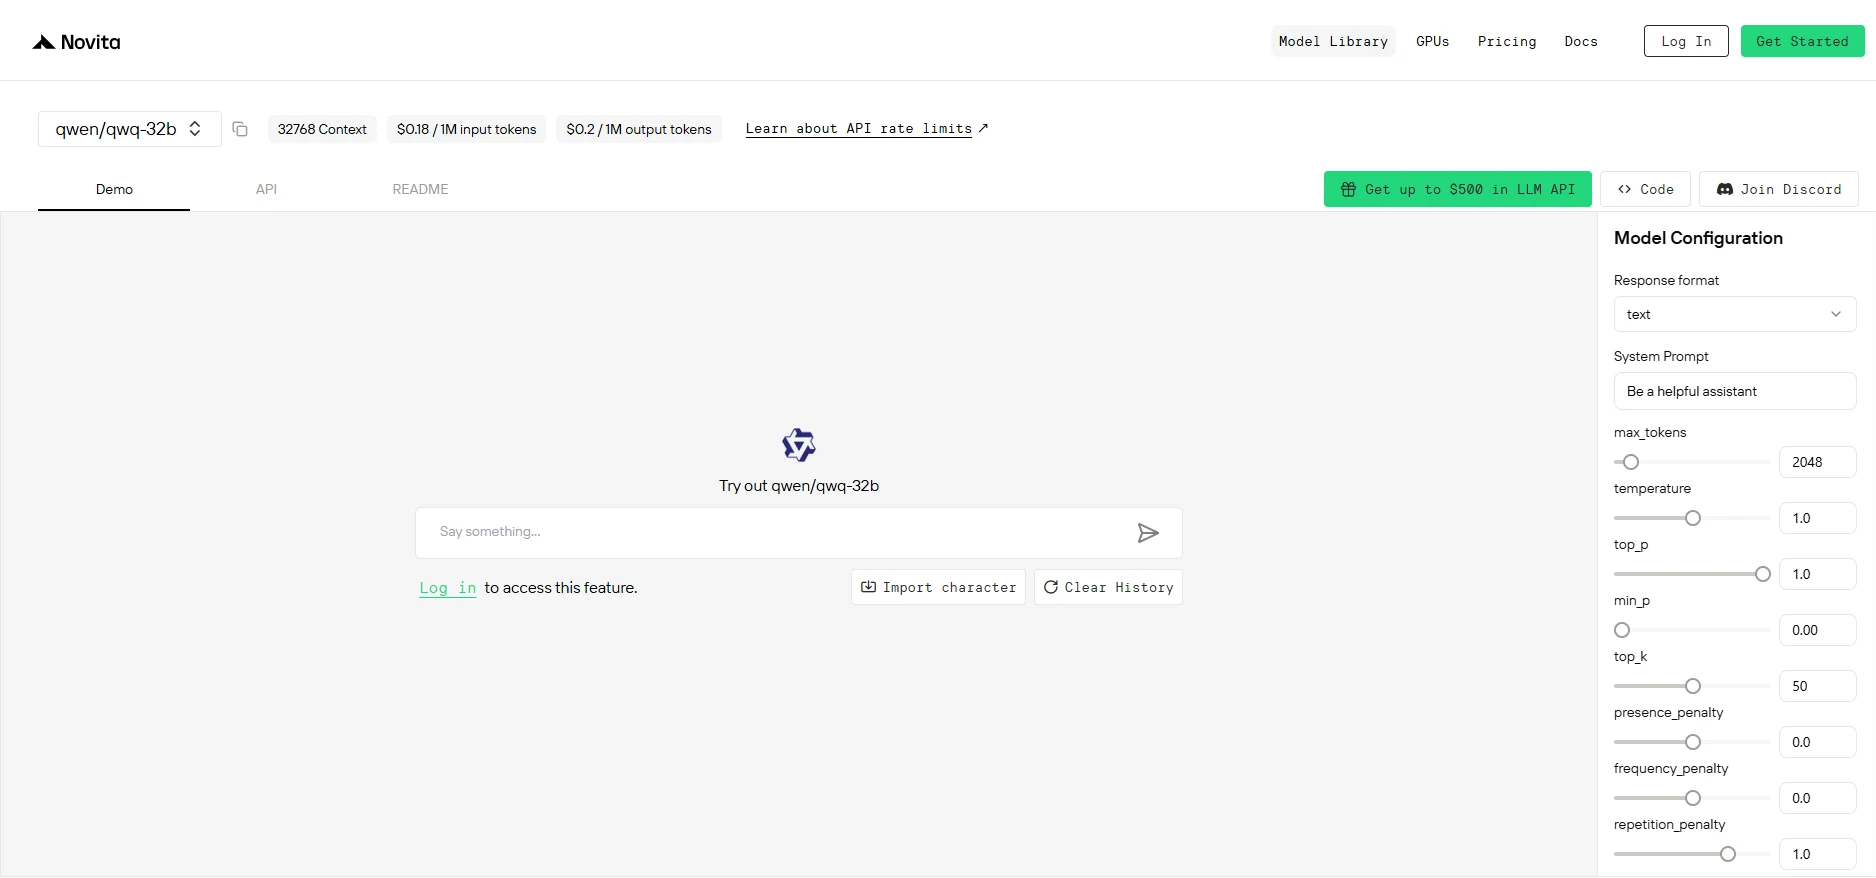
Task: Claim up to $500 in LLM API
Action: coord(1457,189)
